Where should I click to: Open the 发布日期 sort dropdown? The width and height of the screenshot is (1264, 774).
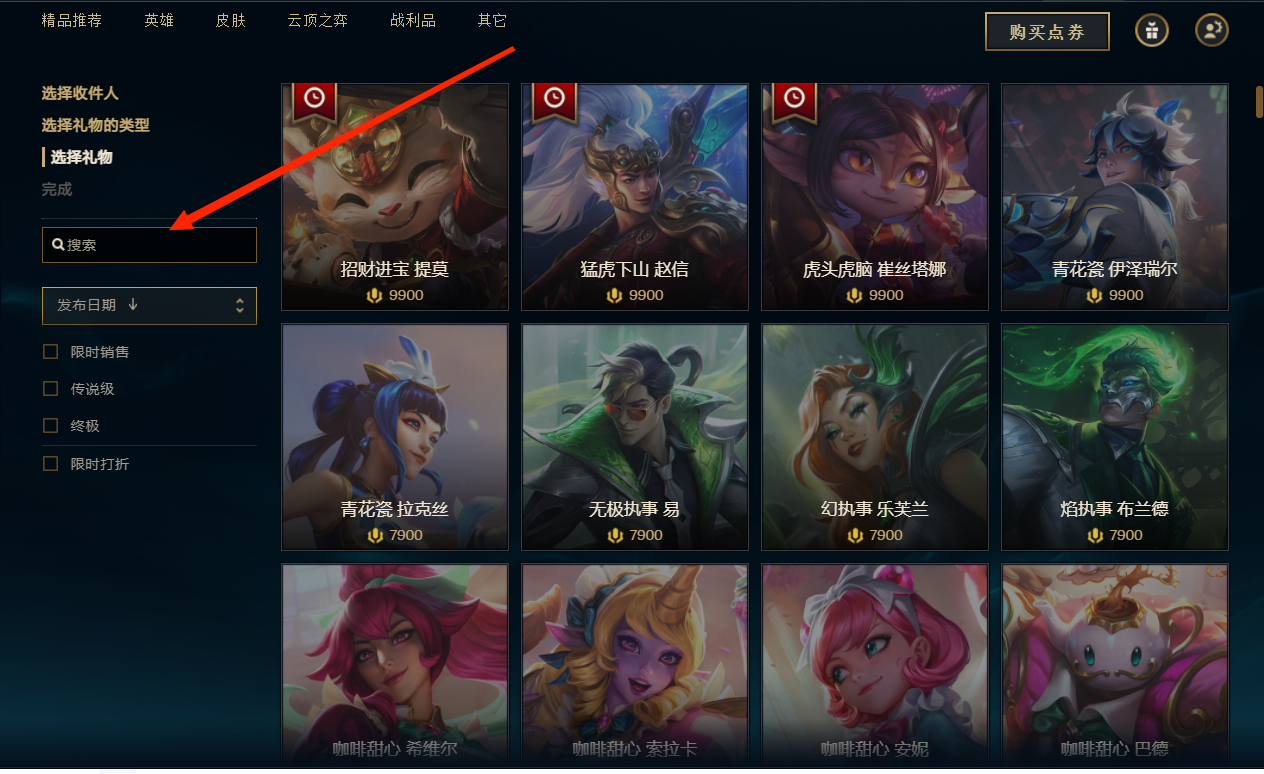pyautogui.click(x=149, y=306)
